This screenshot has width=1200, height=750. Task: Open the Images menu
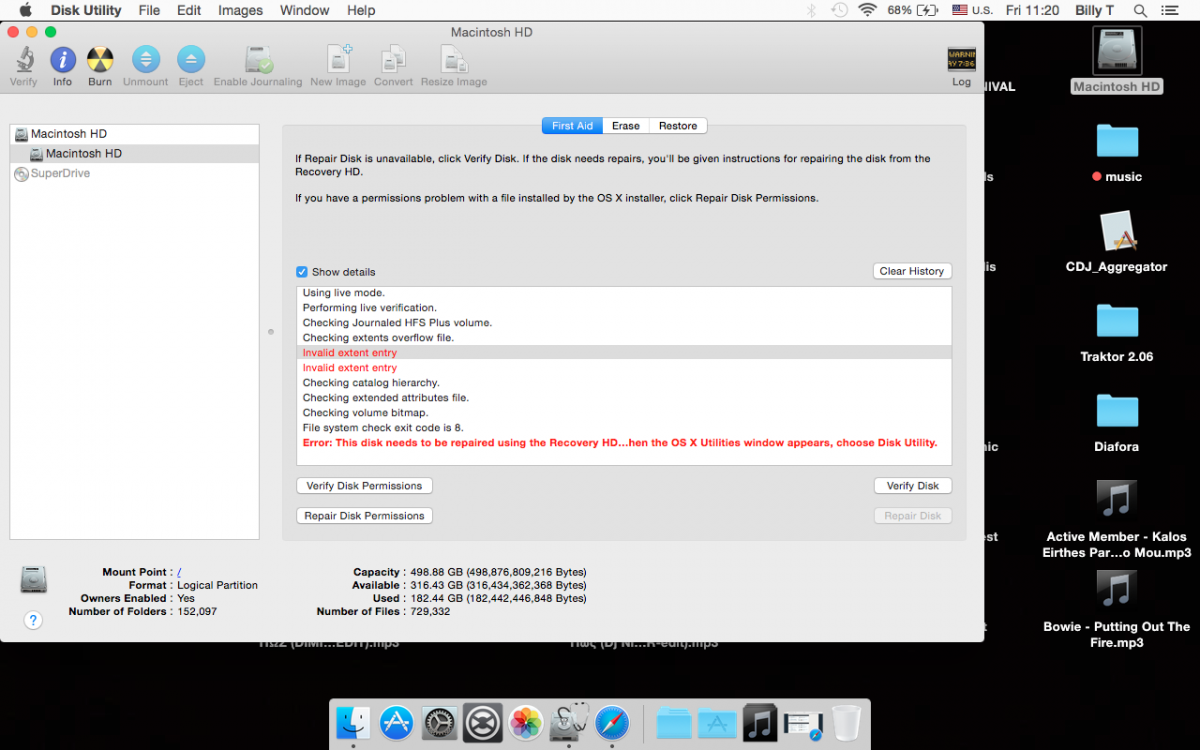pos(240,10)
